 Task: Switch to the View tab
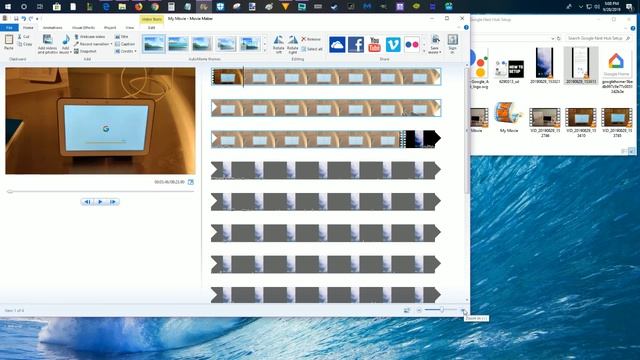[x=129, y=28]
